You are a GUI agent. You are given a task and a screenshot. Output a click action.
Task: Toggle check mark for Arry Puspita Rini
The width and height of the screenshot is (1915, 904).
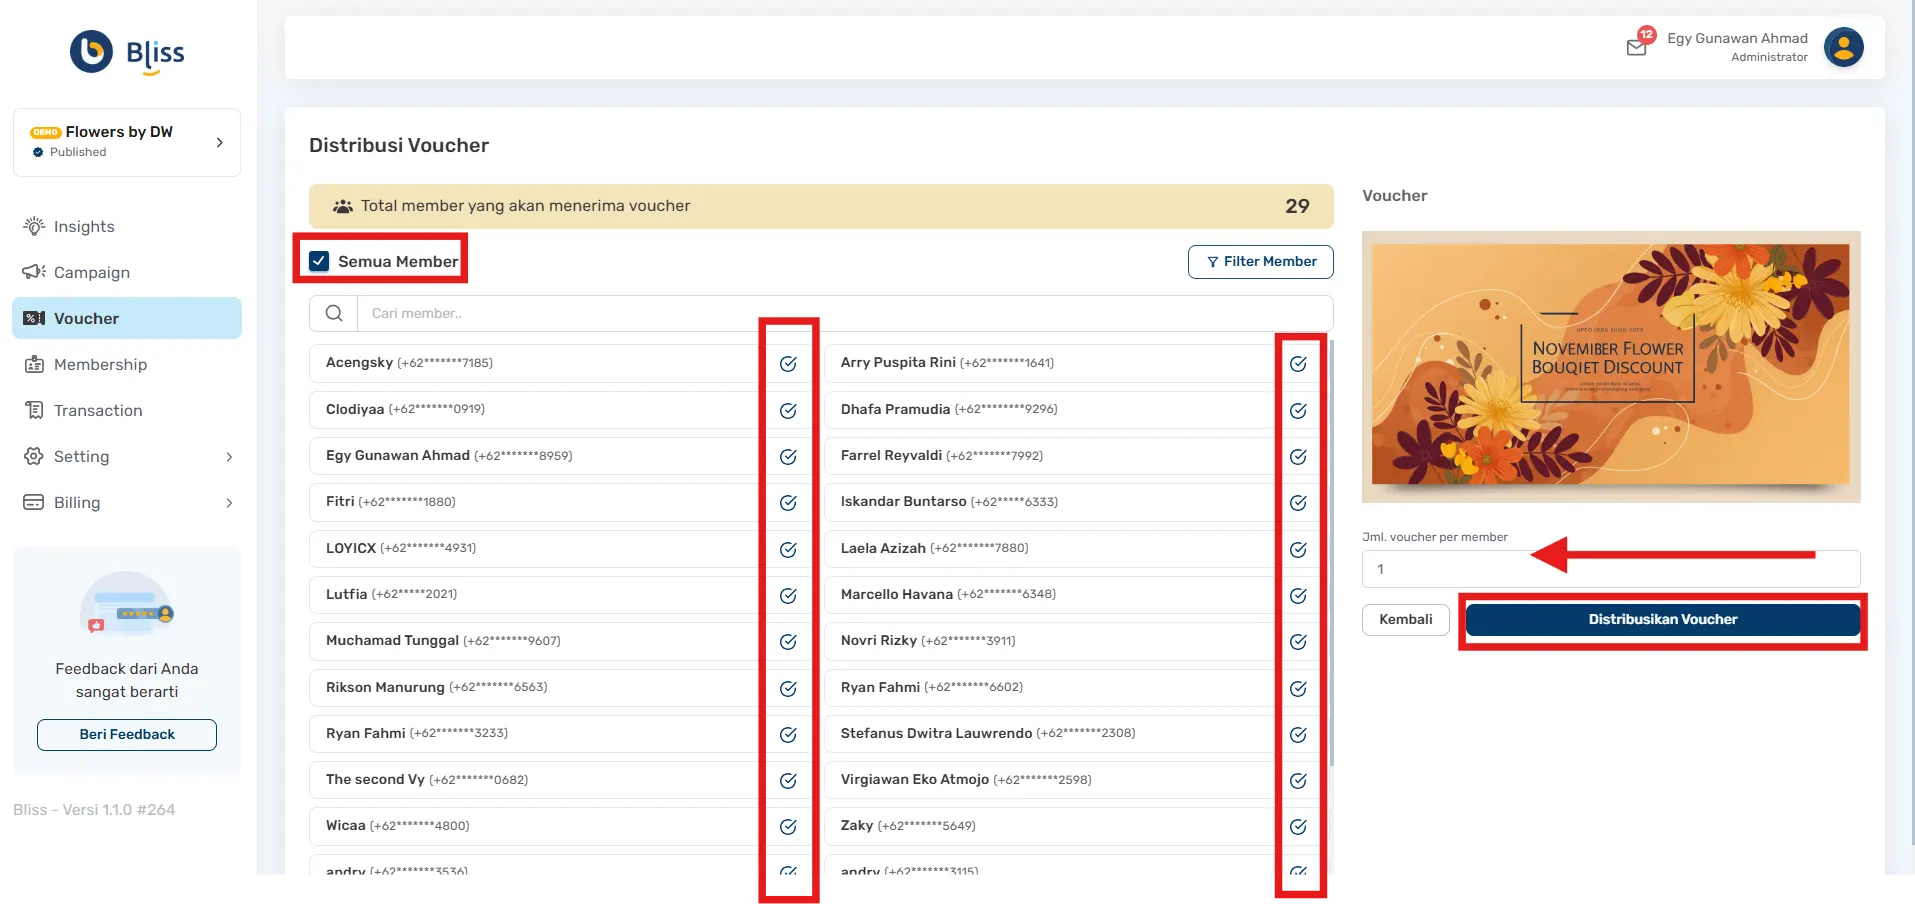[x=1298, y=364]
